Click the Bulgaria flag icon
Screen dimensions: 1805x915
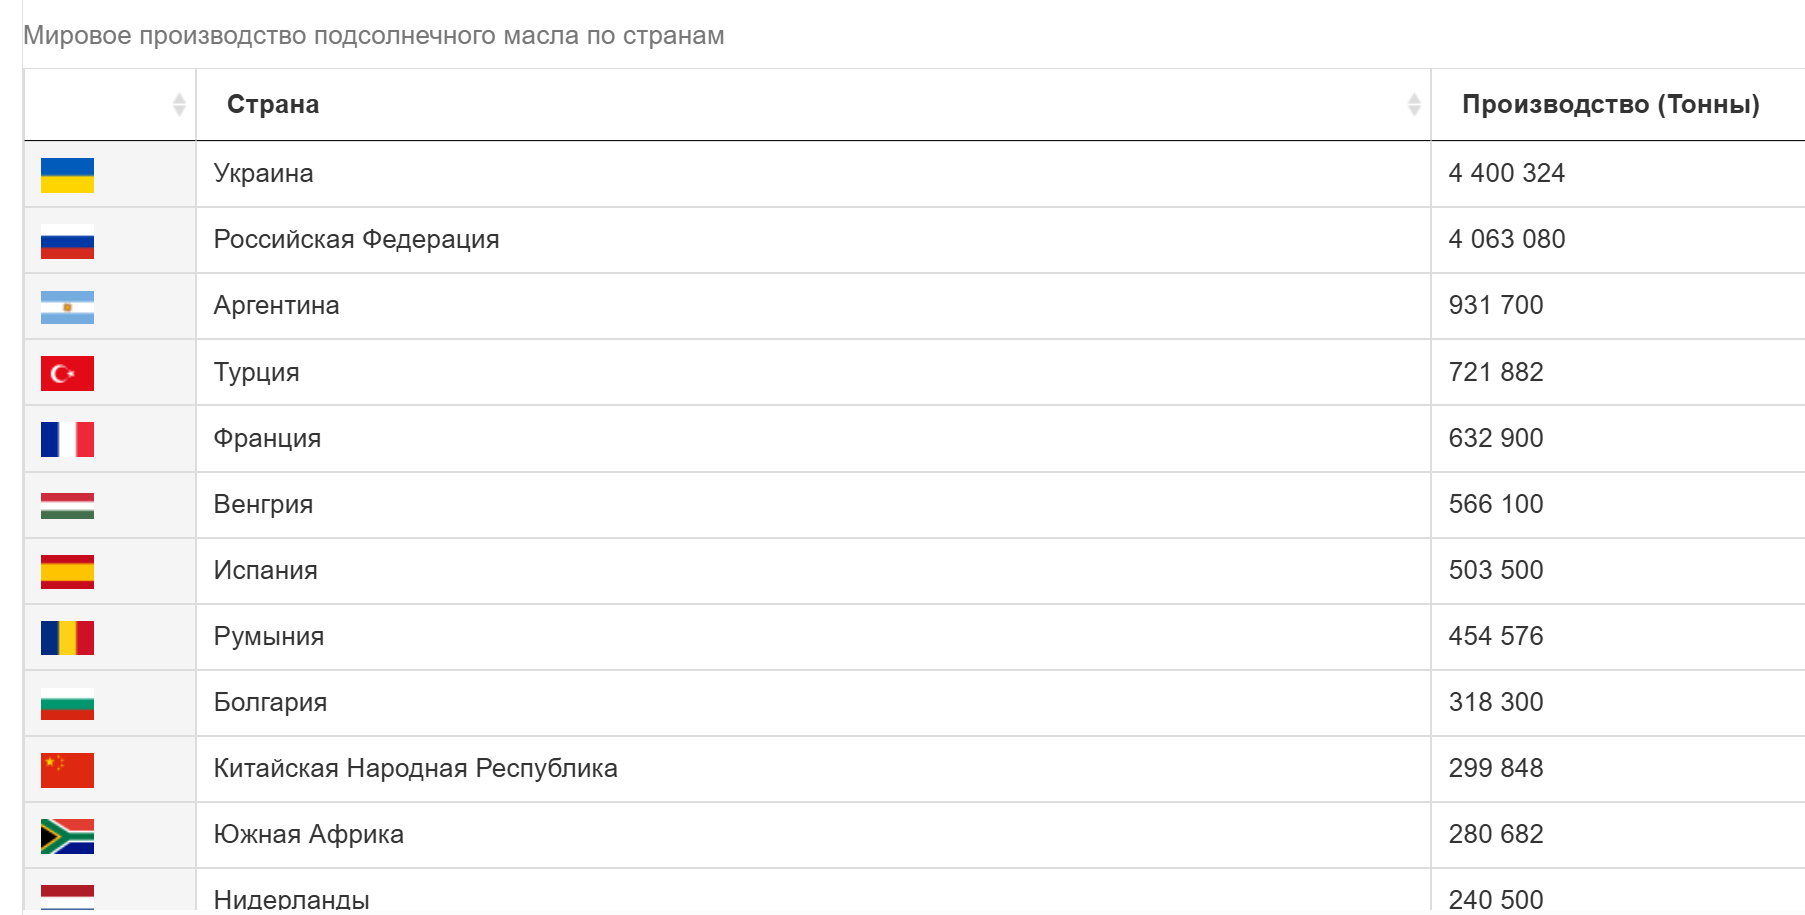pos(67,703)
